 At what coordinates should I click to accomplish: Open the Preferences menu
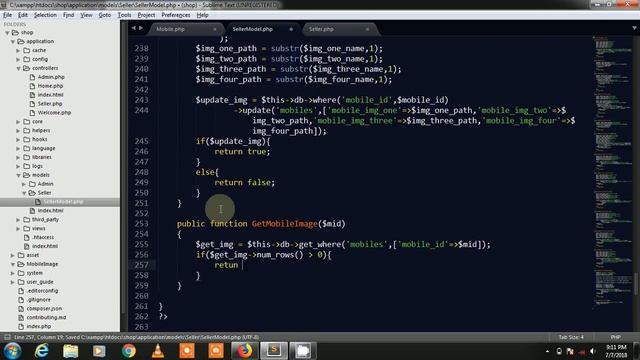[176, 15]
